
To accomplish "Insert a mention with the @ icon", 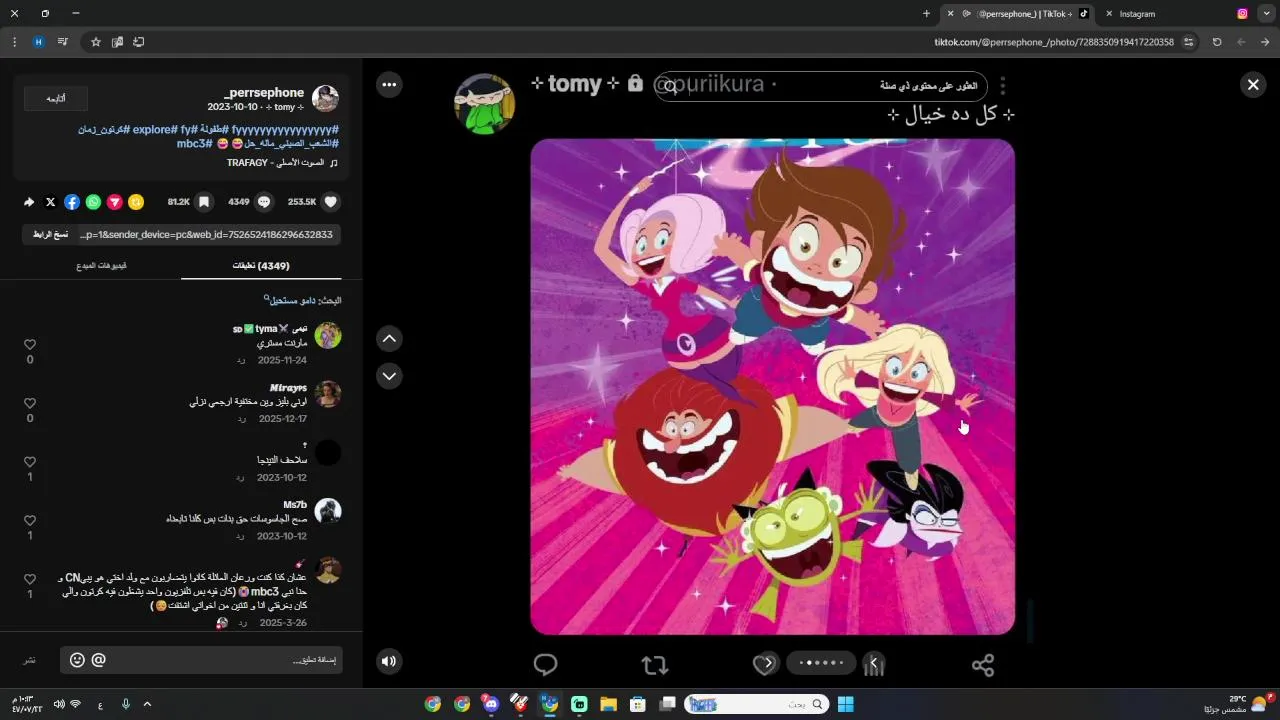I will click(98, 660).
